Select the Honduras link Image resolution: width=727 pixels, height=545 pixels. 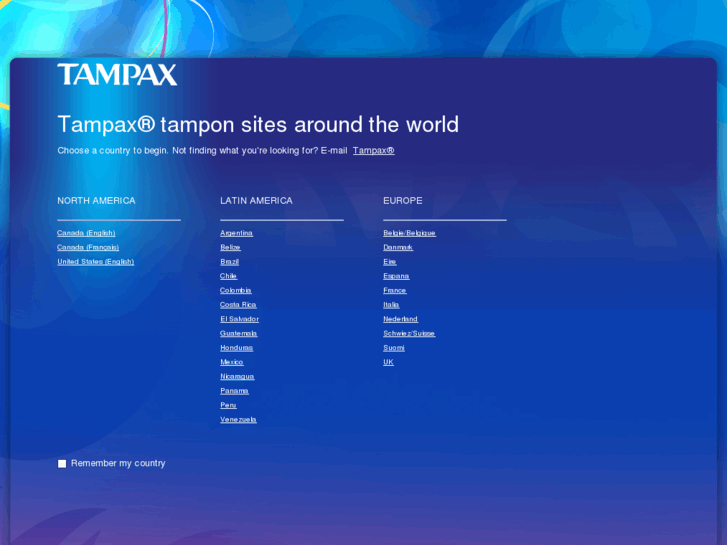[236, 348]
